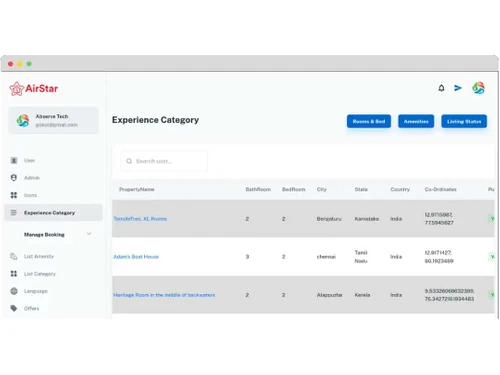500x375 pixels.
Task: Click the Amenities button
Action: [416, 121]
